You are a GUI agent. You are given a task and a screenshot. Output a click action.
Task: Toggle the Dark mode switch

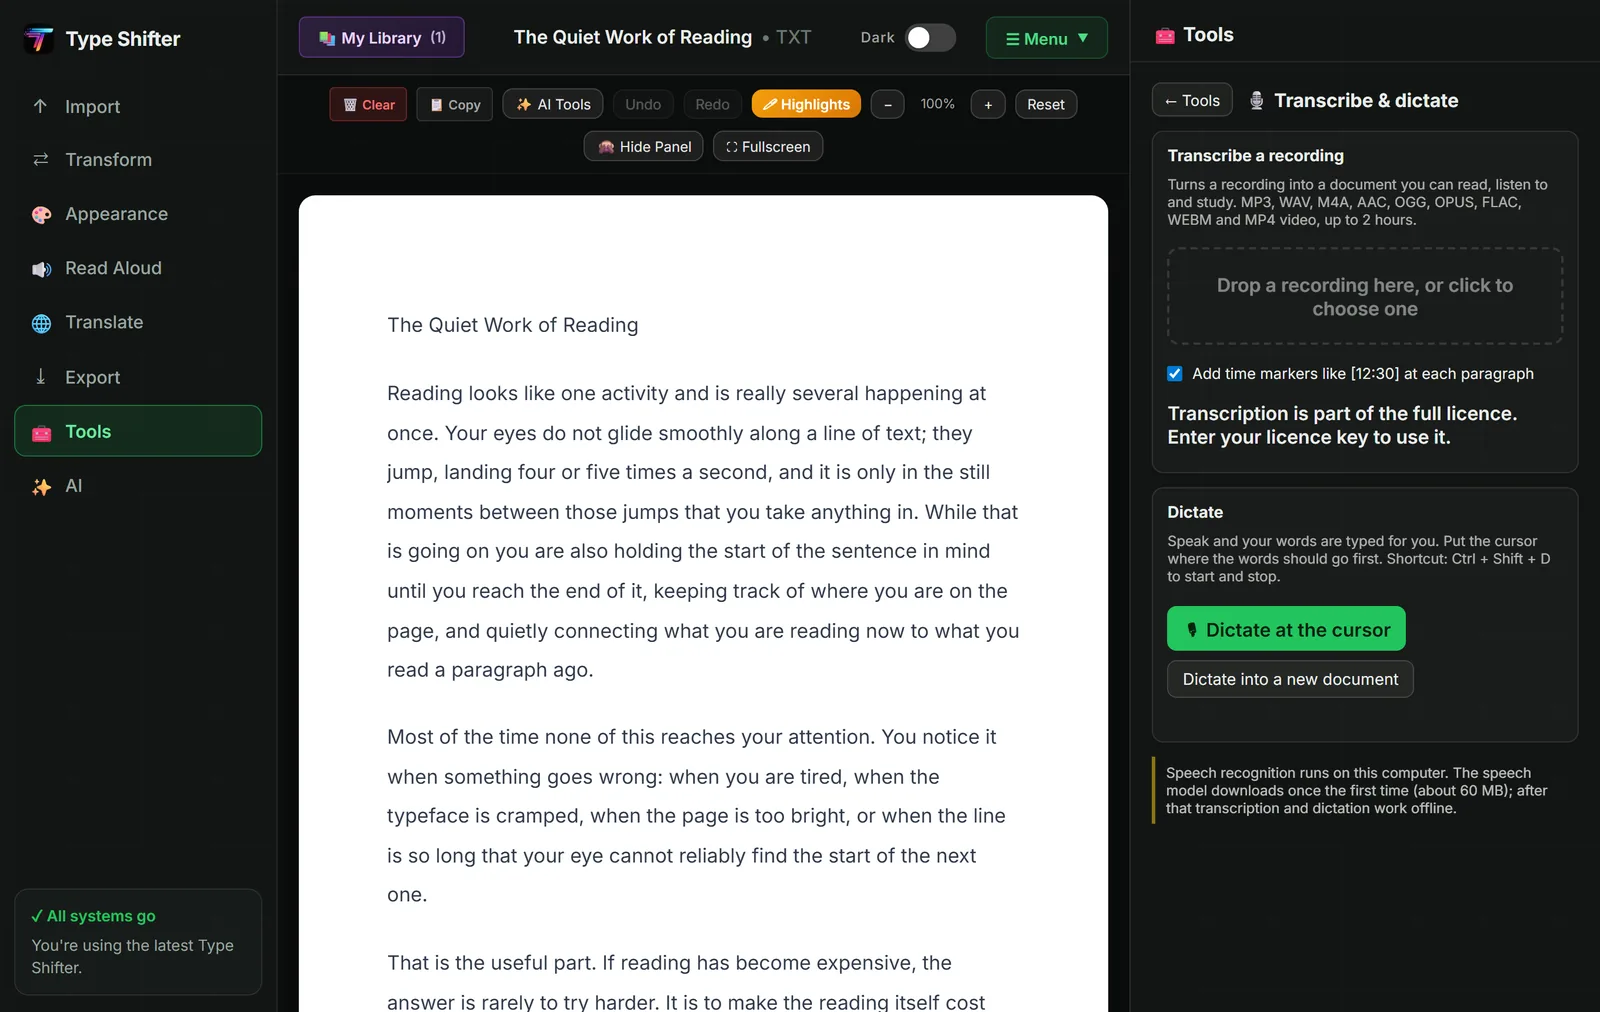pyautogui.click(x=930, y=38)
